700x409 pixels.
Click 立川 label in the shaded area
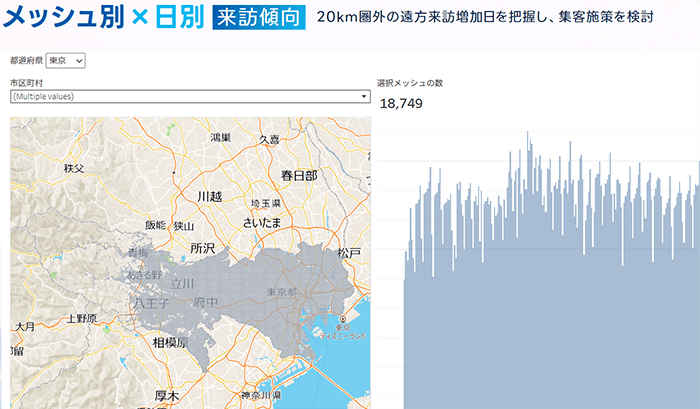click(x=183, y=284)
